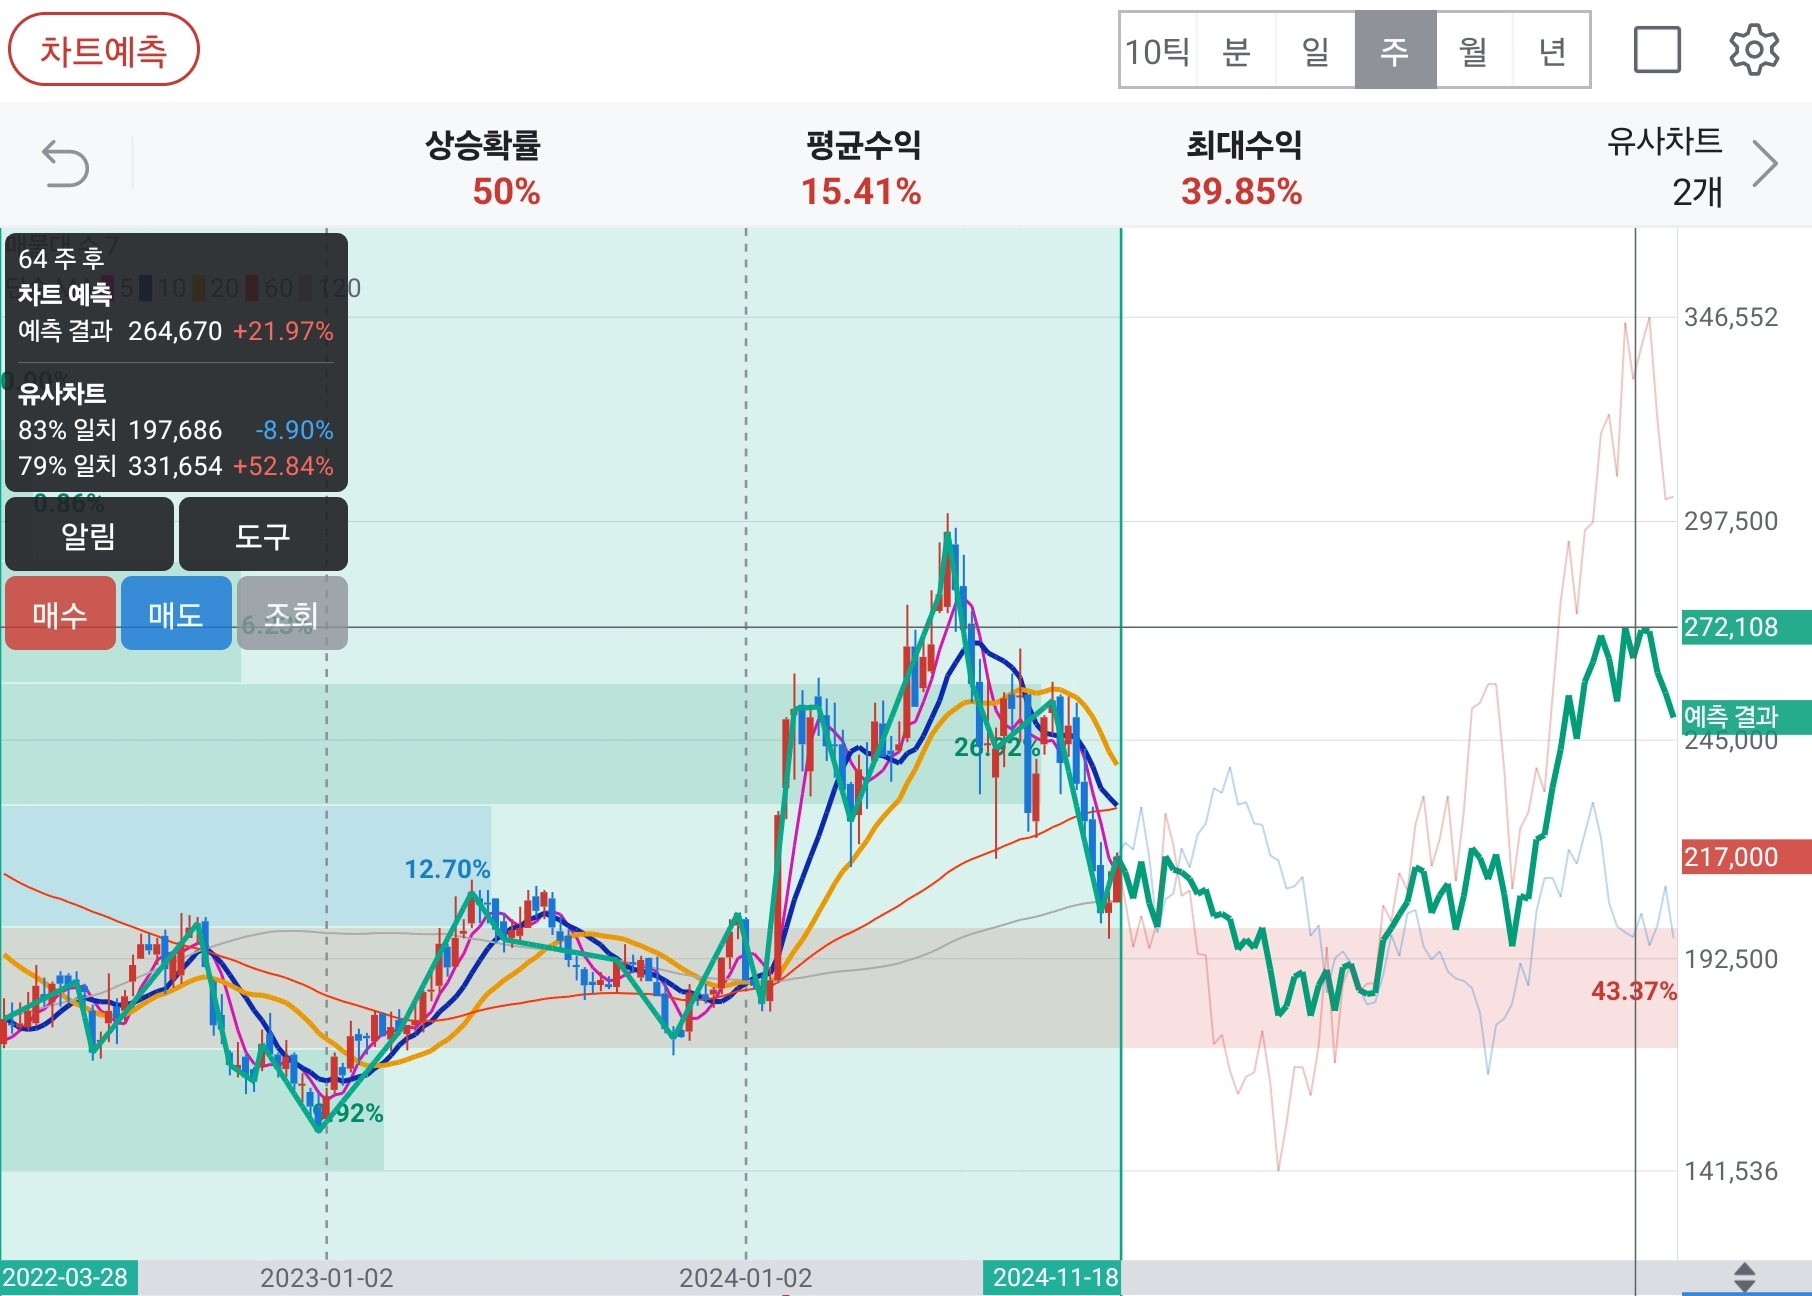The image size is (1812, 1296).
Task: Toggle the fullscreen square icon
Action: click(x=1657, y=50)
